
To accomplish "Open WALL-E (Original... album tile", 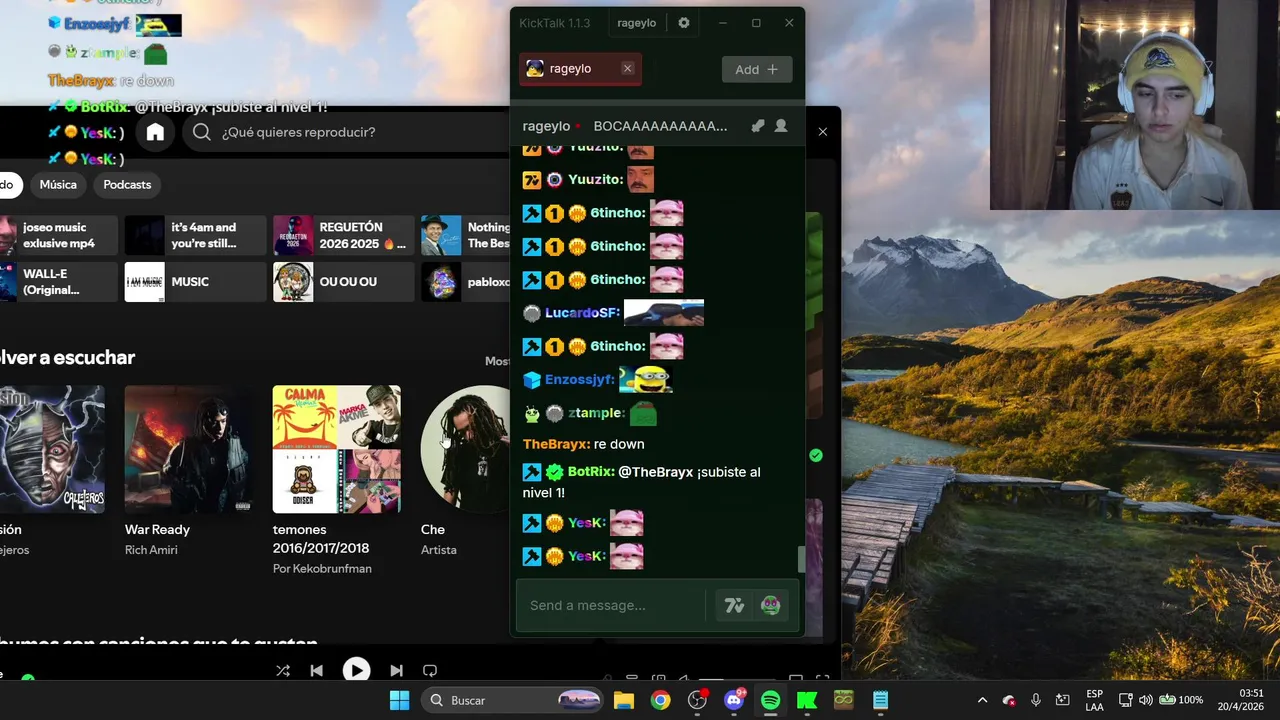I will click(58, 282).
